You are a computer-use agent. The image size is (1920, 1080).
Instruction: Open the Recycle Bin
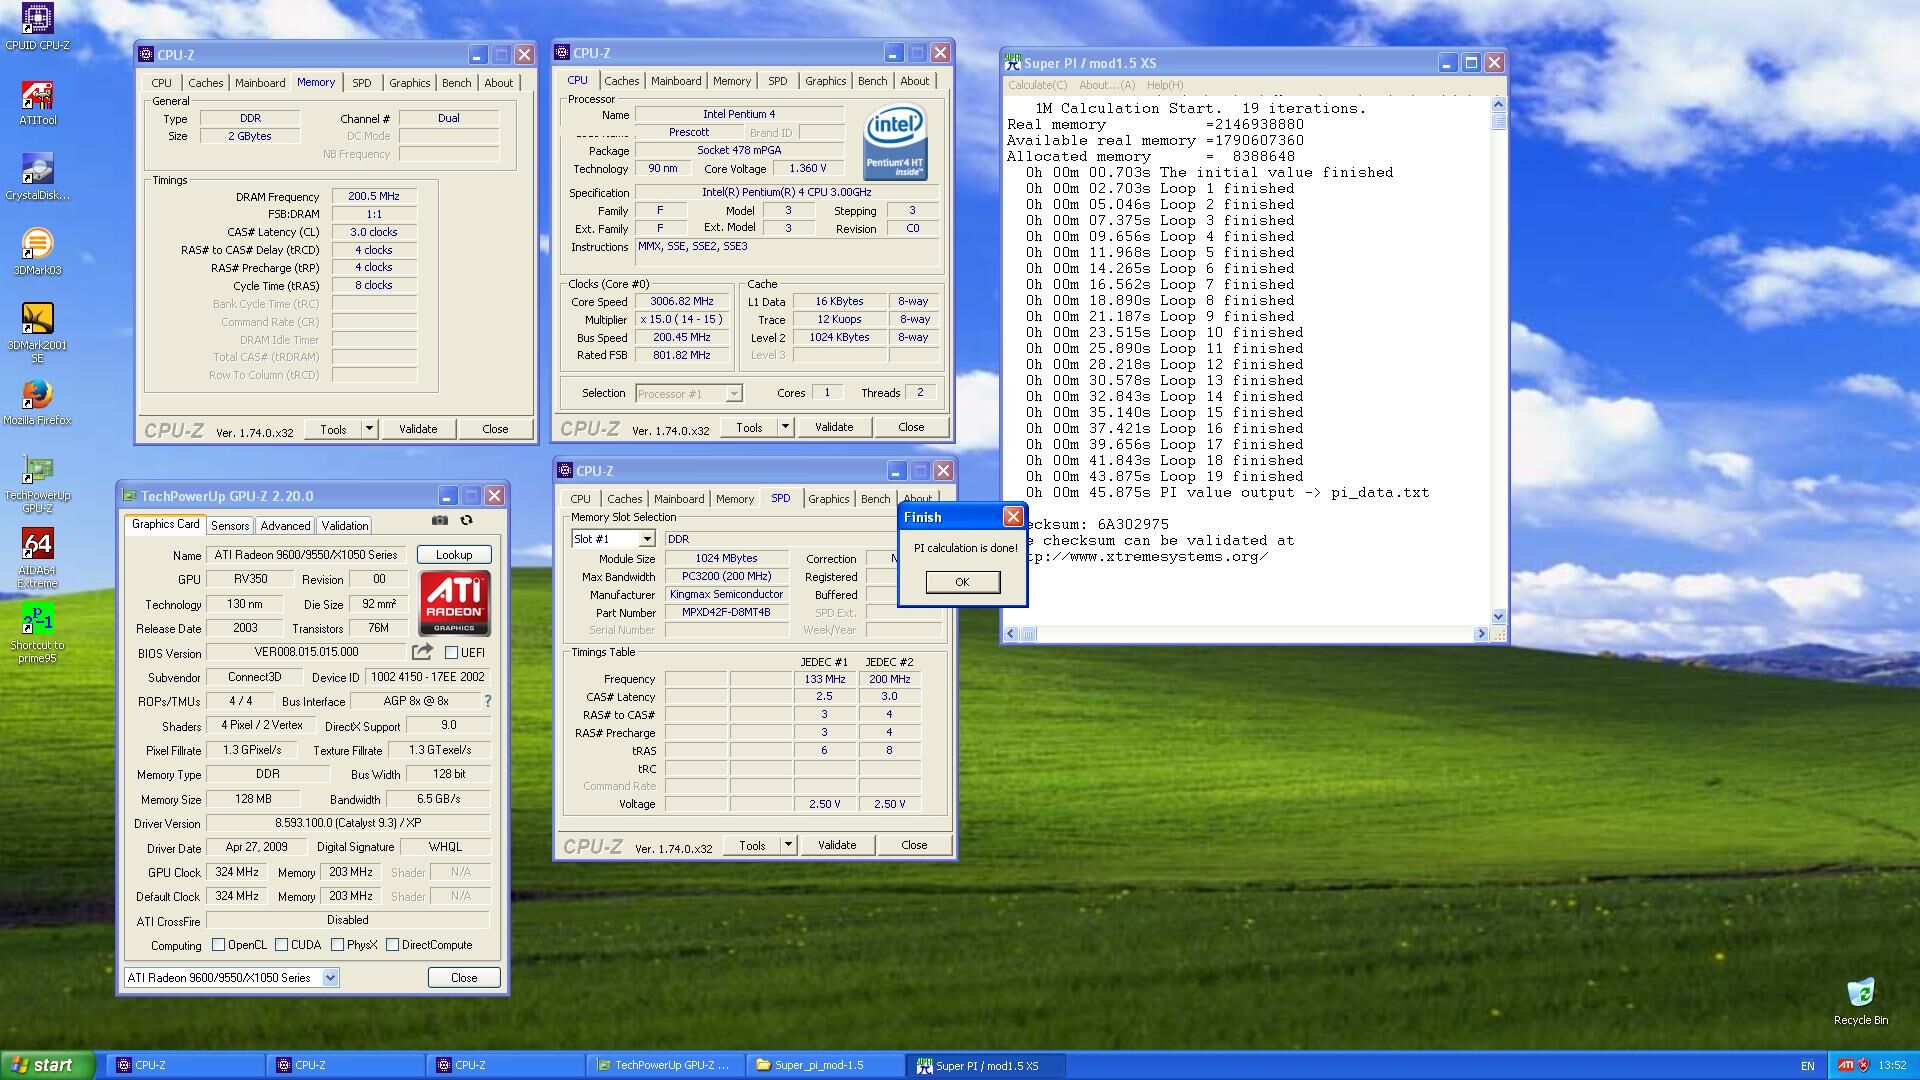click(1860, 1002)
